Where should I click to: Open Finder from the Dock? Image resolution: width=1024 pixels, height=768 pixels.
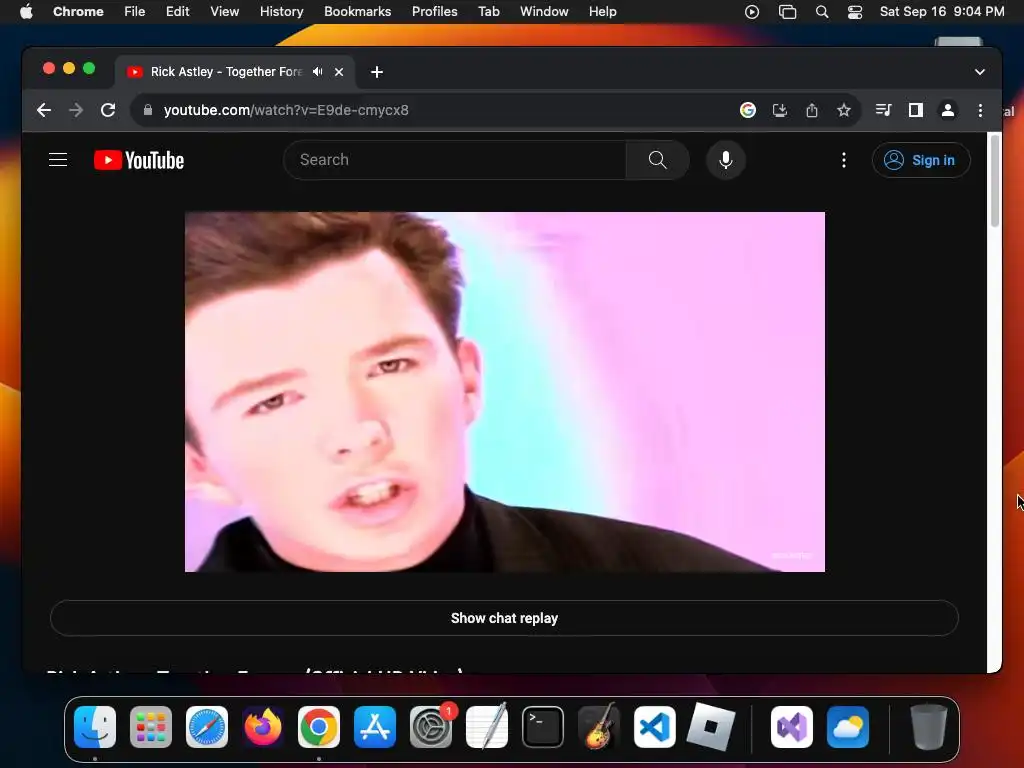point(95,727)
